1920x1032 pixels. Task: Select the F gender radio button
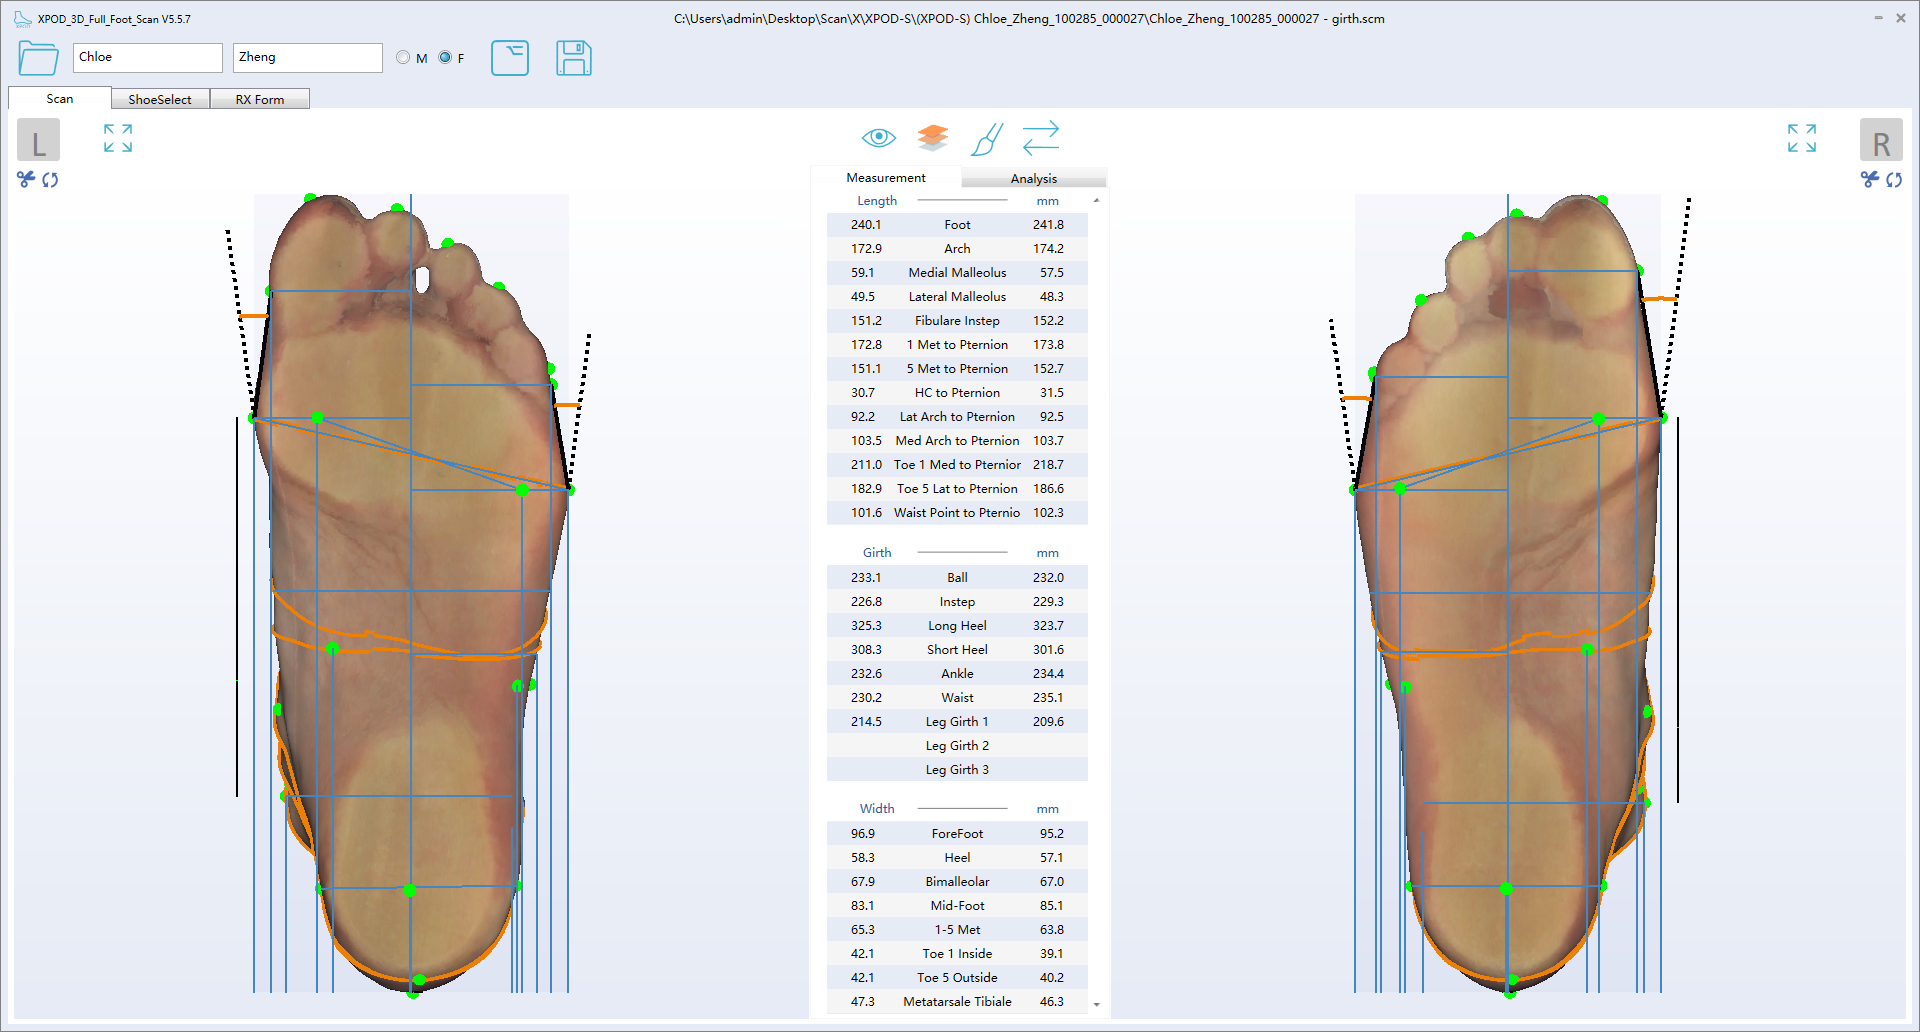click(x=445, y=58)
